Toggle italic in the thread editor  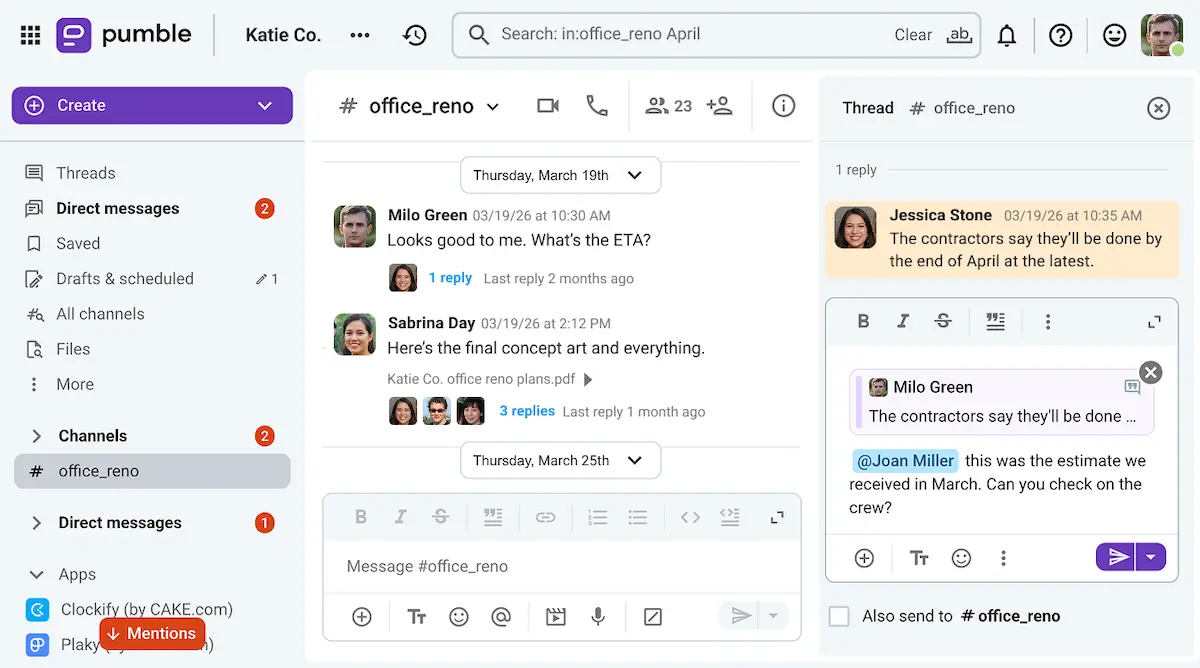(x=903, y=321)
